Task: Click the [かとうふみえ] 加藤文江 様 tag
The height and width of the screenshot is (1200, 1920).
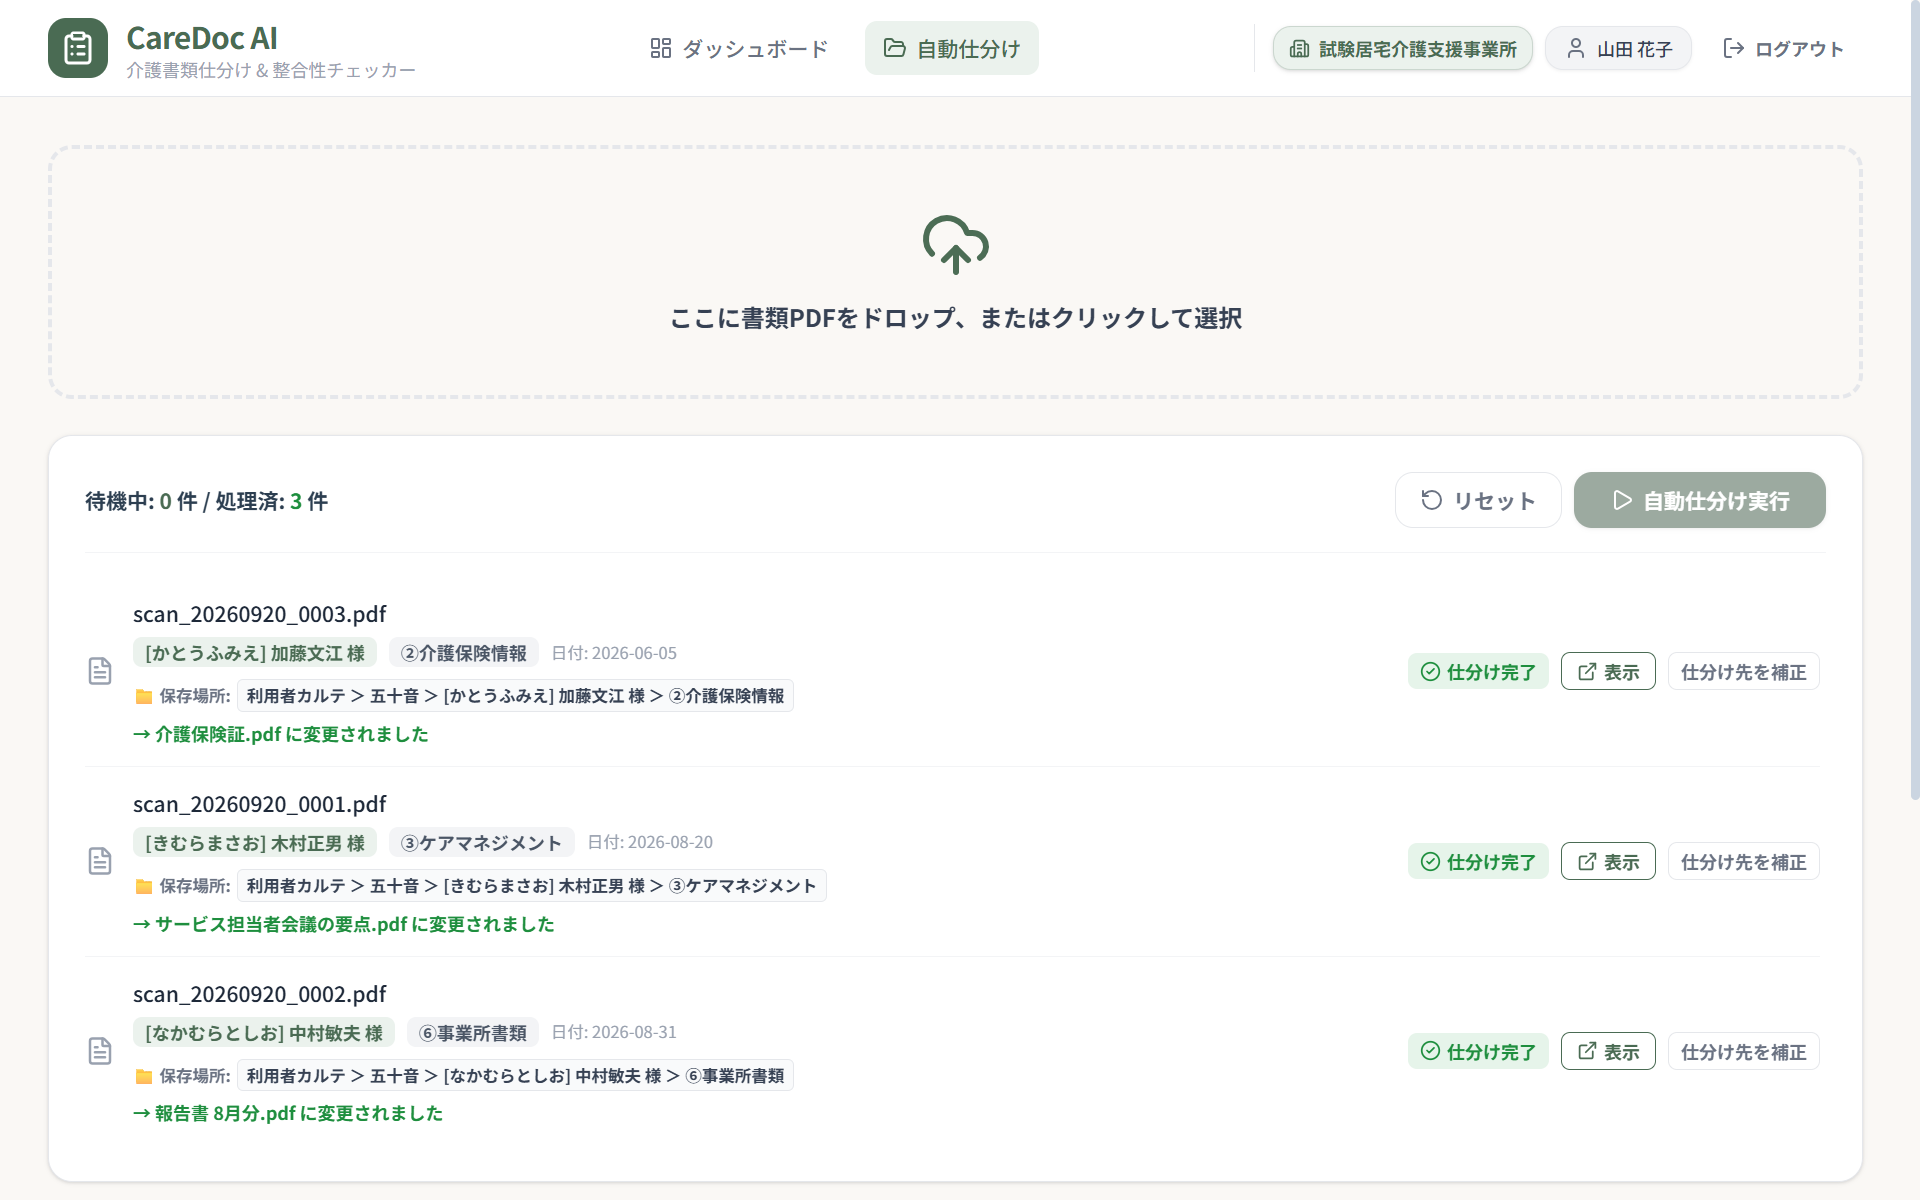Action: pyautogui.click(x=255, y=653)
